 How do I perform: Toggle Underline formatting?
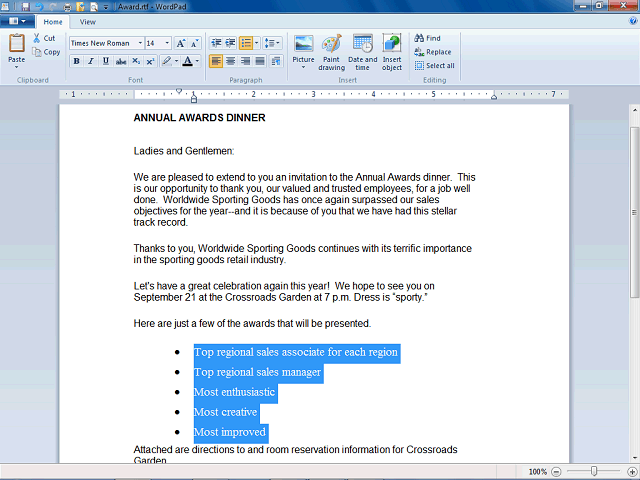(106, 61)
